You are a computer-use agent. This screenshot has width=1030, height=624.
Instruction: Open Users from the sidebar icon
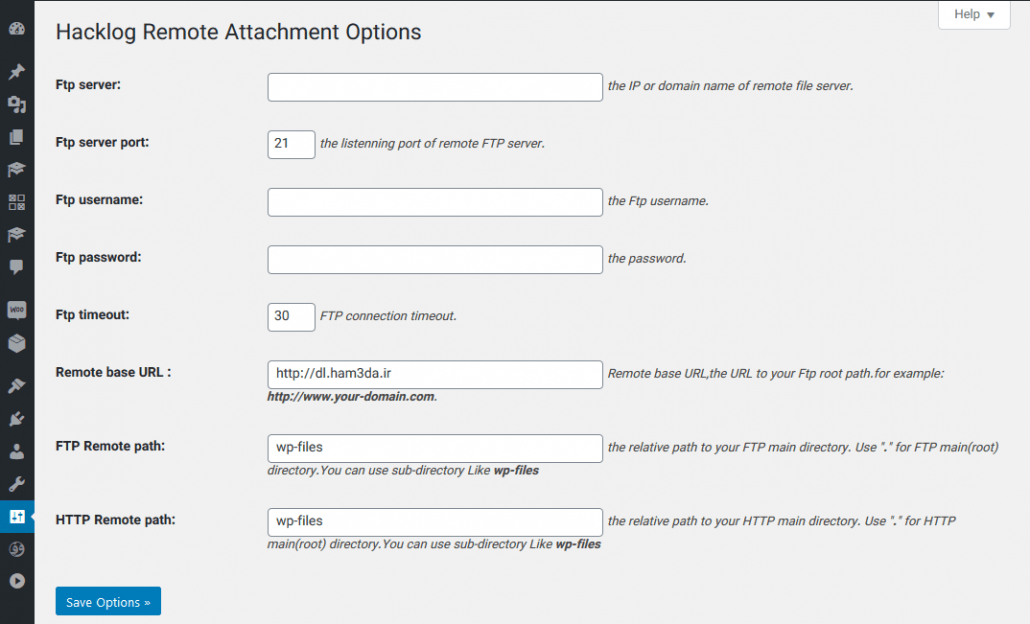17,451
